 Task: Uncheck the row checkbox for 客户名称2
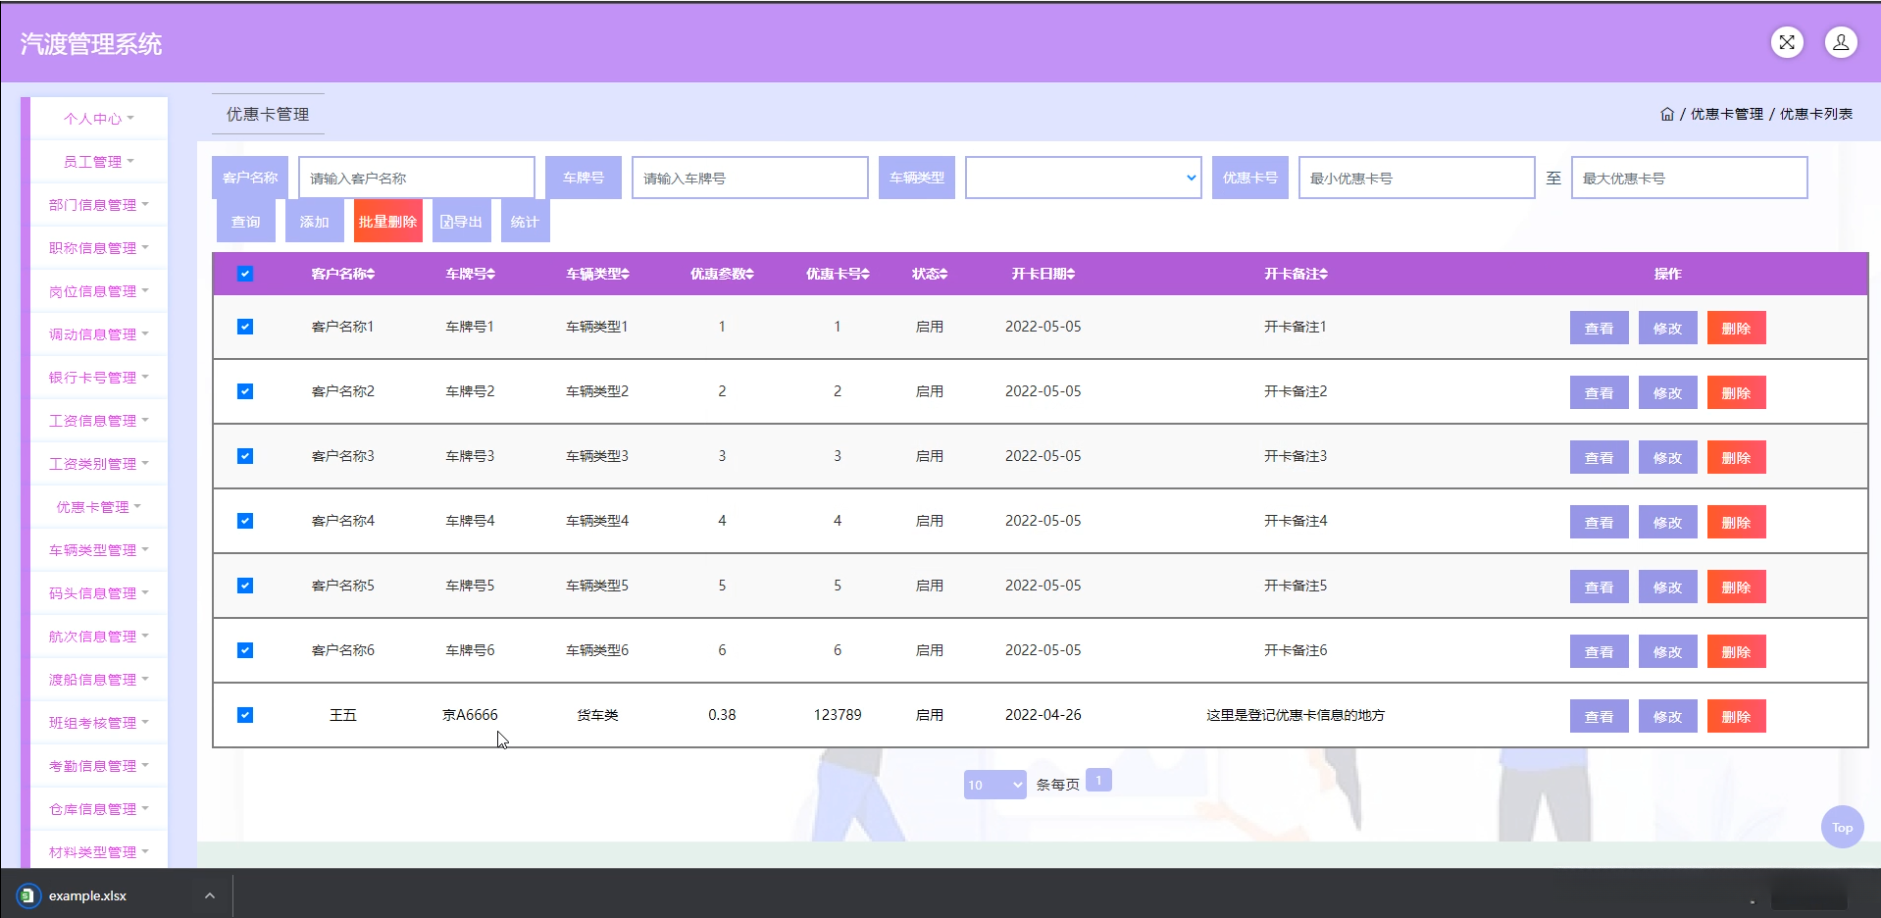(245, 391)
